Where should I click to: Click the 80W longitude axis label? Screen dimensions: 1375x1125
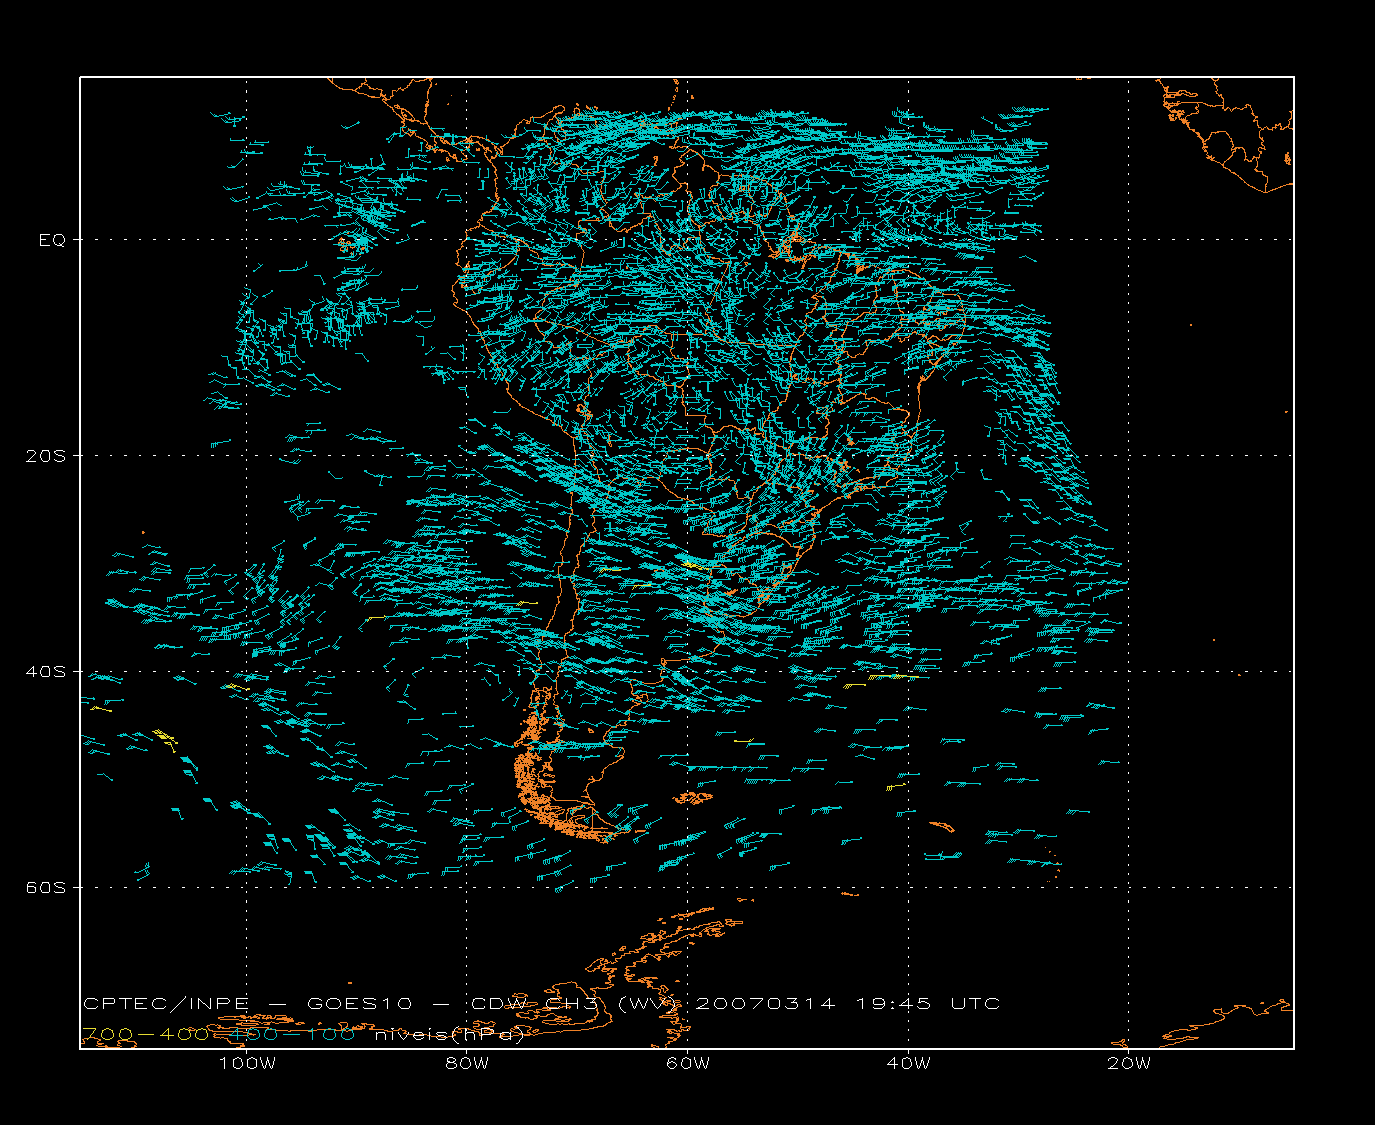(467, 1063)
